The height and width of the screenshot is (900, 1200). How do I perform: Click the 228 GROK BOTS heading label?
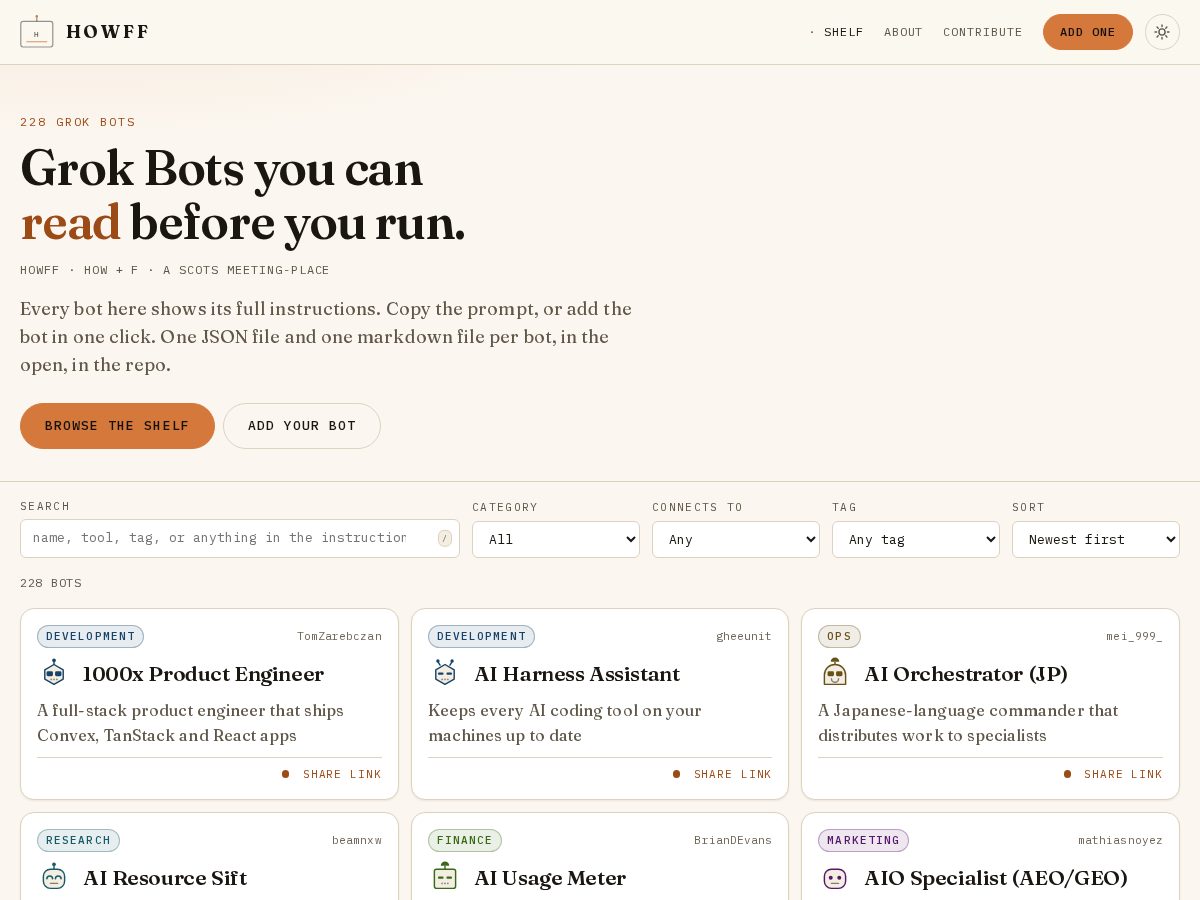click(x=78, y=122)
